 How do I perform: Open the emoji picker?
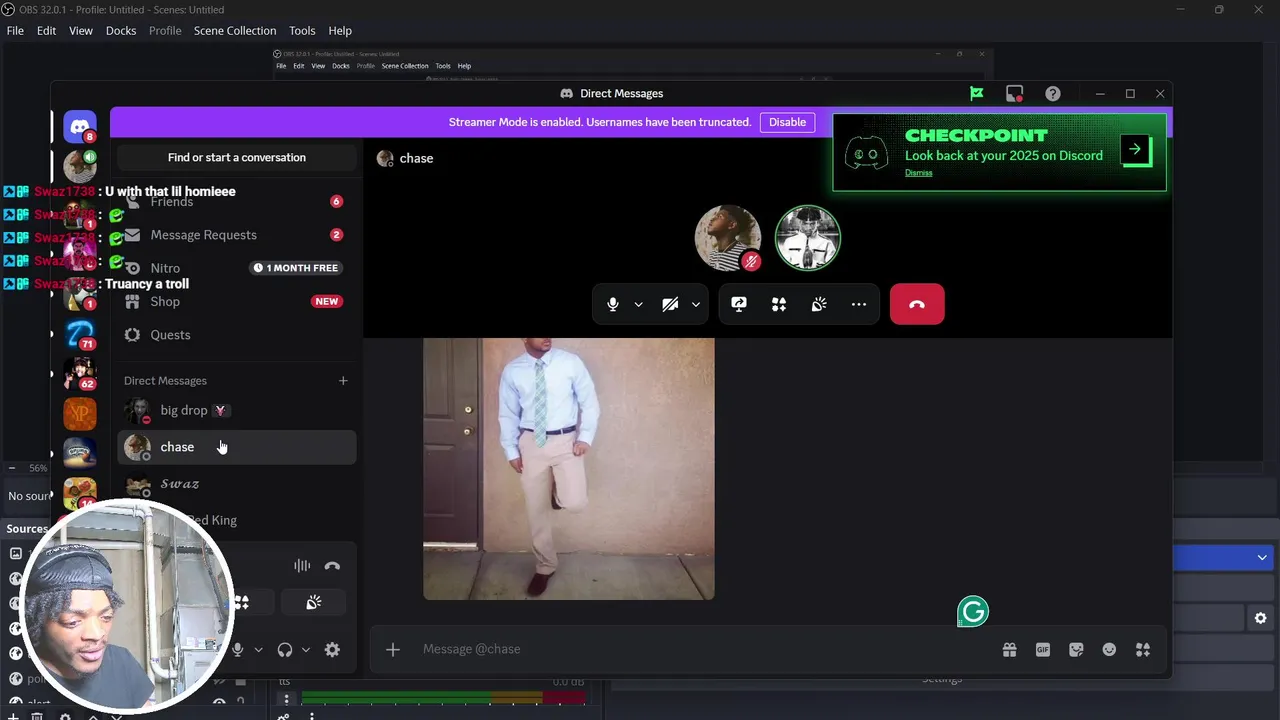tap(1109, 650)
